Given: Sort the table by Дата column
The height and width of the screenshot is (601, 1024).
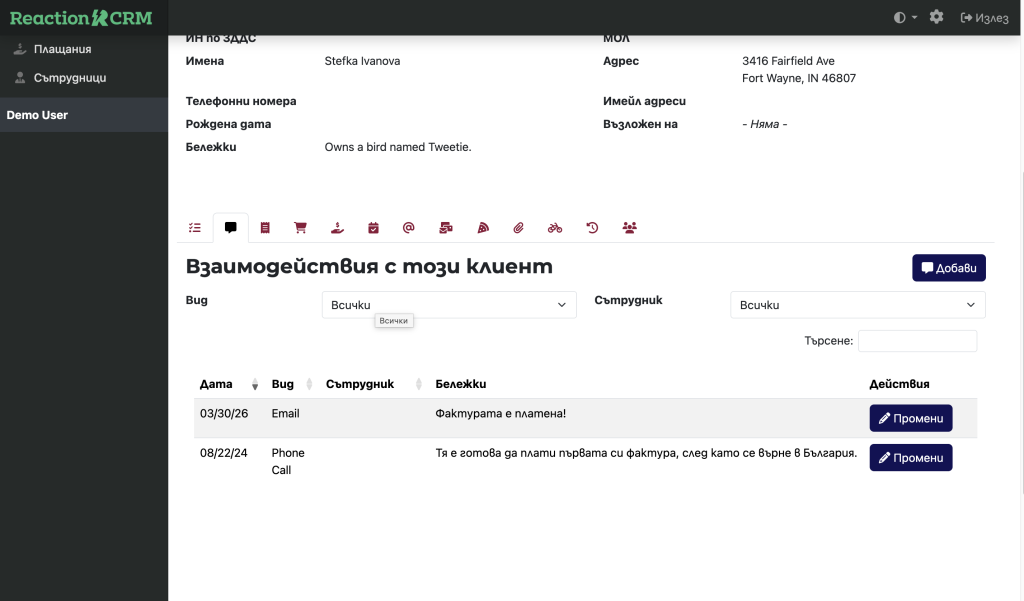Looking at the screenshot, I should point(228,384).
